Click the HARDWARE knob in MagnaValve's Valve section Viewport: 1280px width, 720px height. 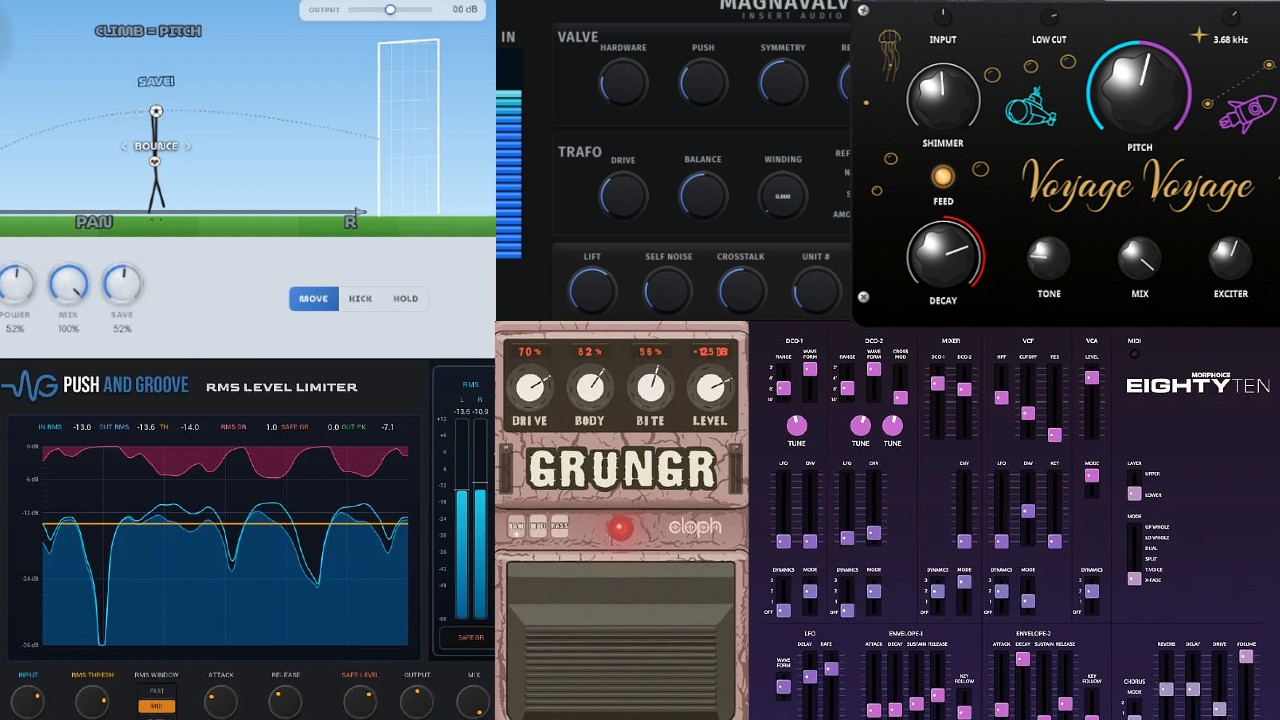coord(623,82)
